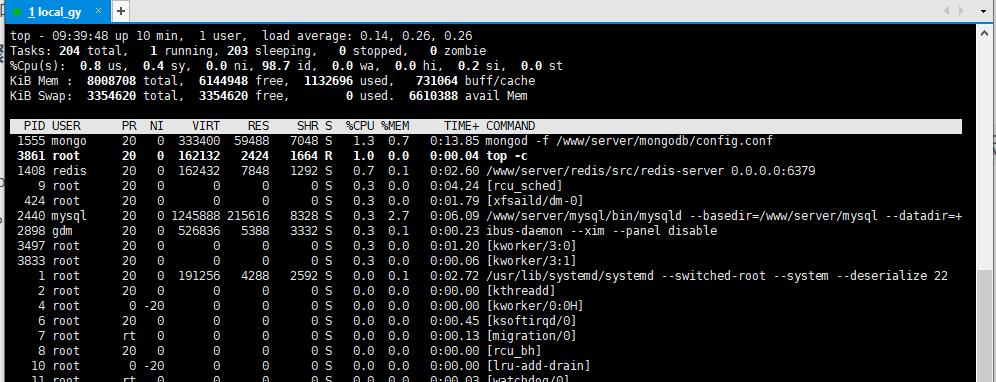Click the 'top - 09:39:48' clock text

point(60,36)
